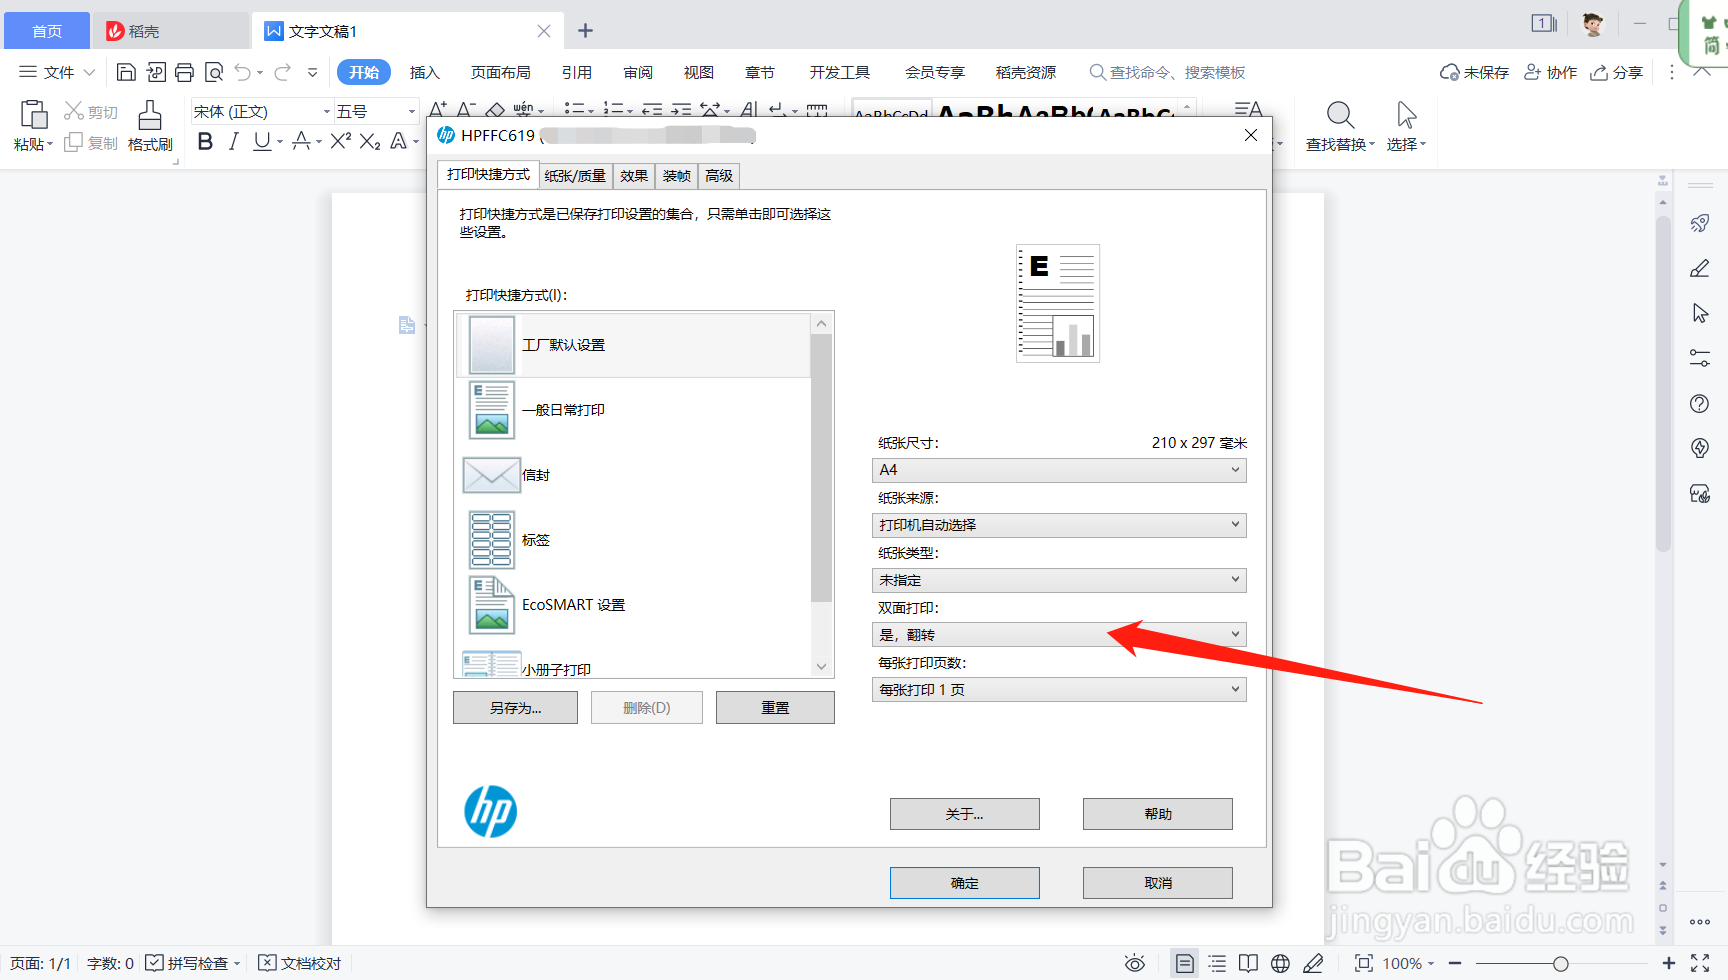
Task: Open the paper source dropdown
Action: tap(1059, 525)
